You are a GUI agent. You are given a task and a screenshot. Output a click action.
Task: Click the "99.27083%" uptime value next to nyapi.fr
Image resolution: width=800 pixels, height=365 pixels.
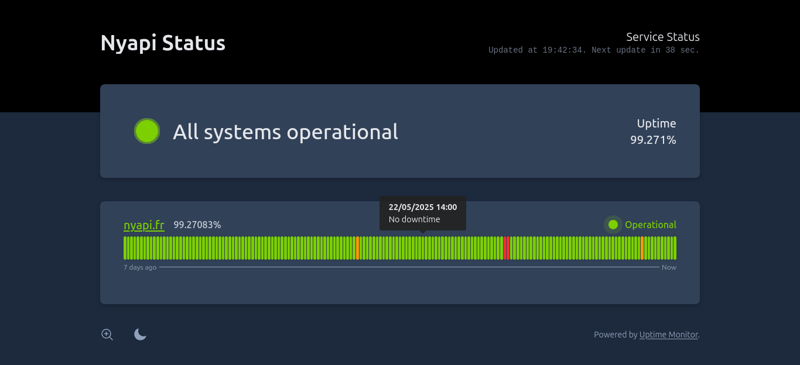coord(197,225)
